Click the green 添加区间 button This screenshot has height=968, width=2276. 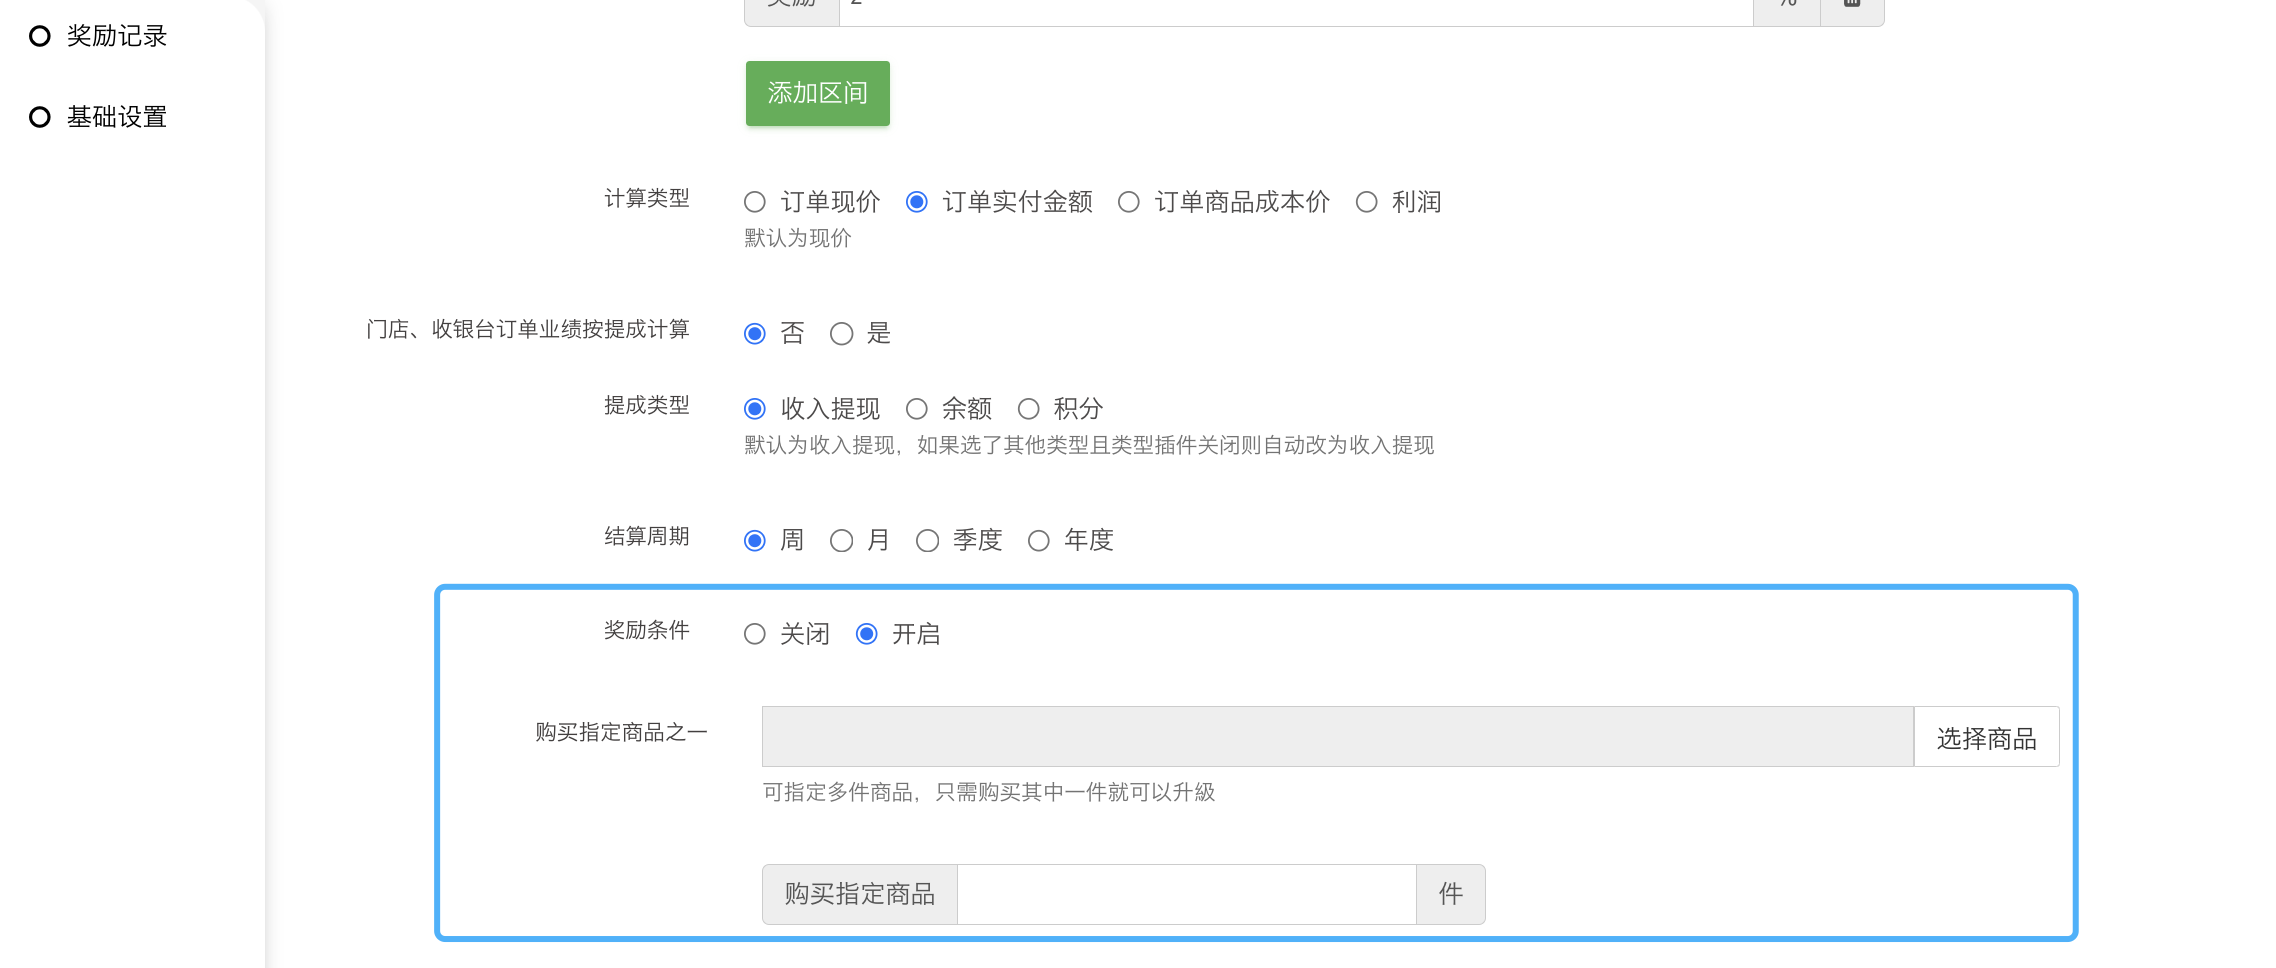click(x=817, y=94)
